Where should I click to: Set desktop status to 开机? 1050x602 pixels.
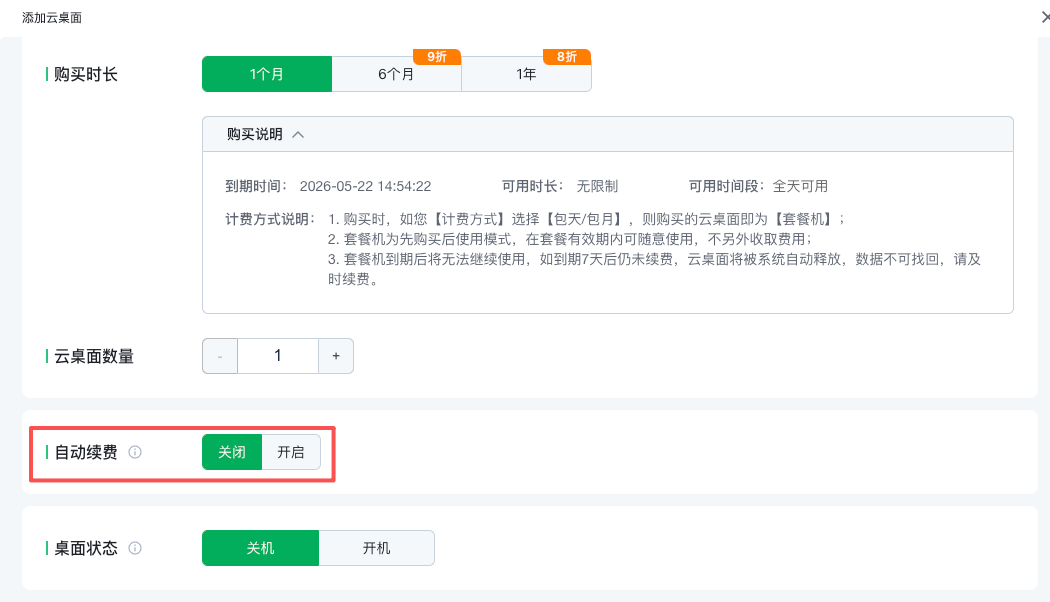(377, 548)
